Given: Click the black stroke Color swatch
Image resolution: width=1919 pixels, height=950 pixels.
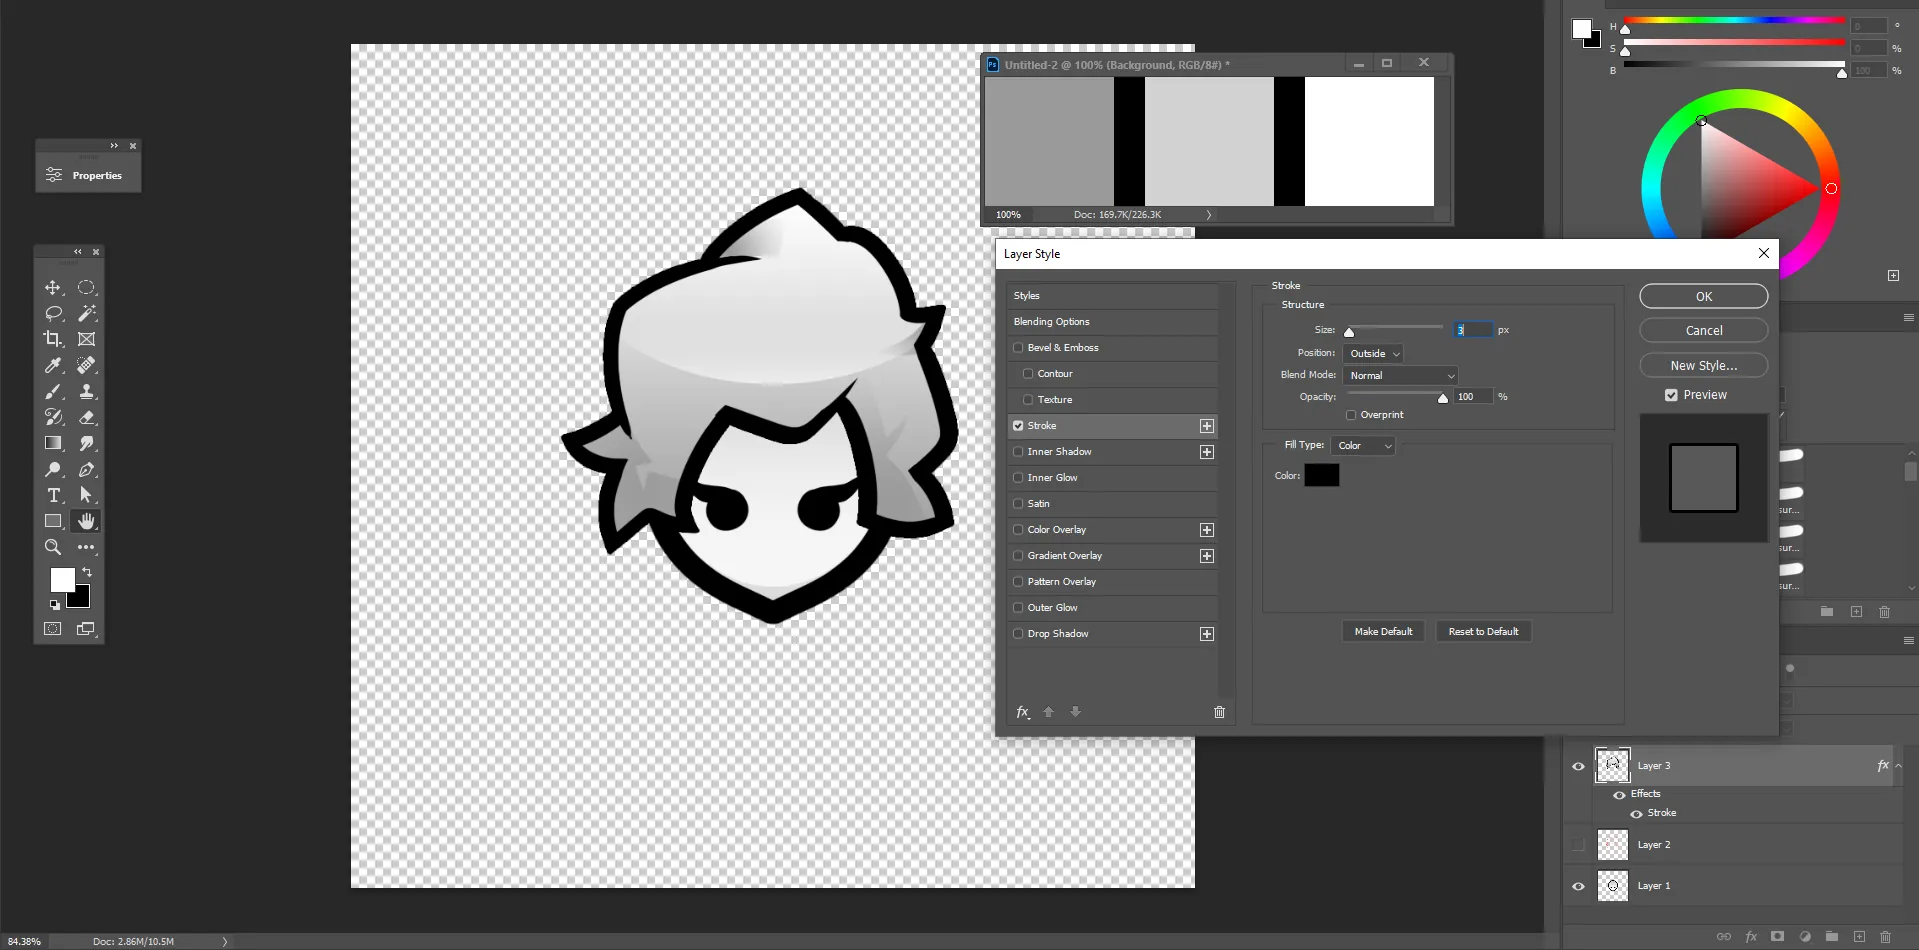Looking at the screenshot, I should click(x=1321, y=476).
